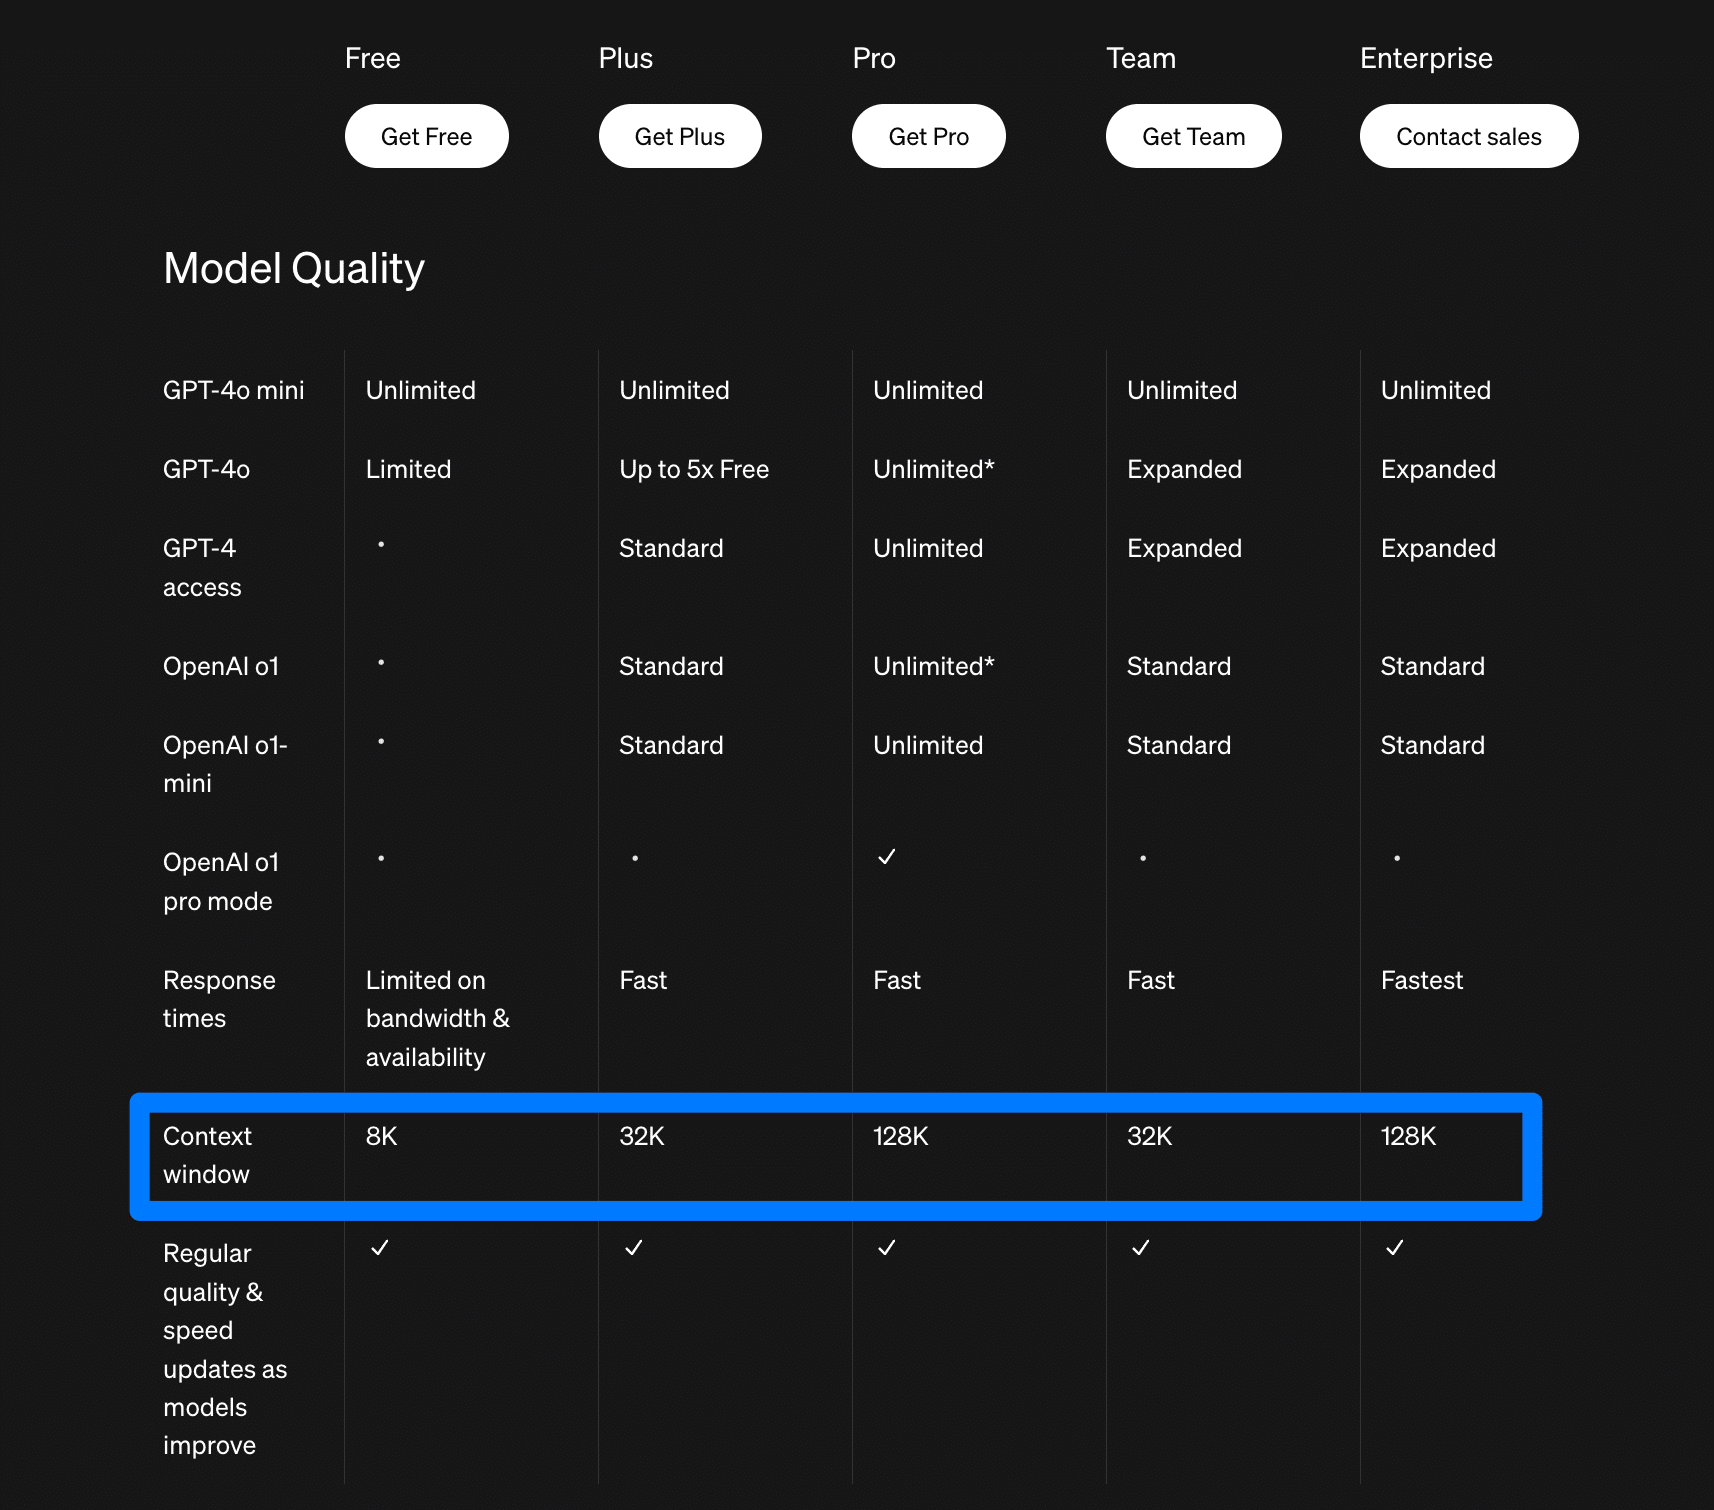Click the 'Up to 5x Free' cell

(694, 469)
